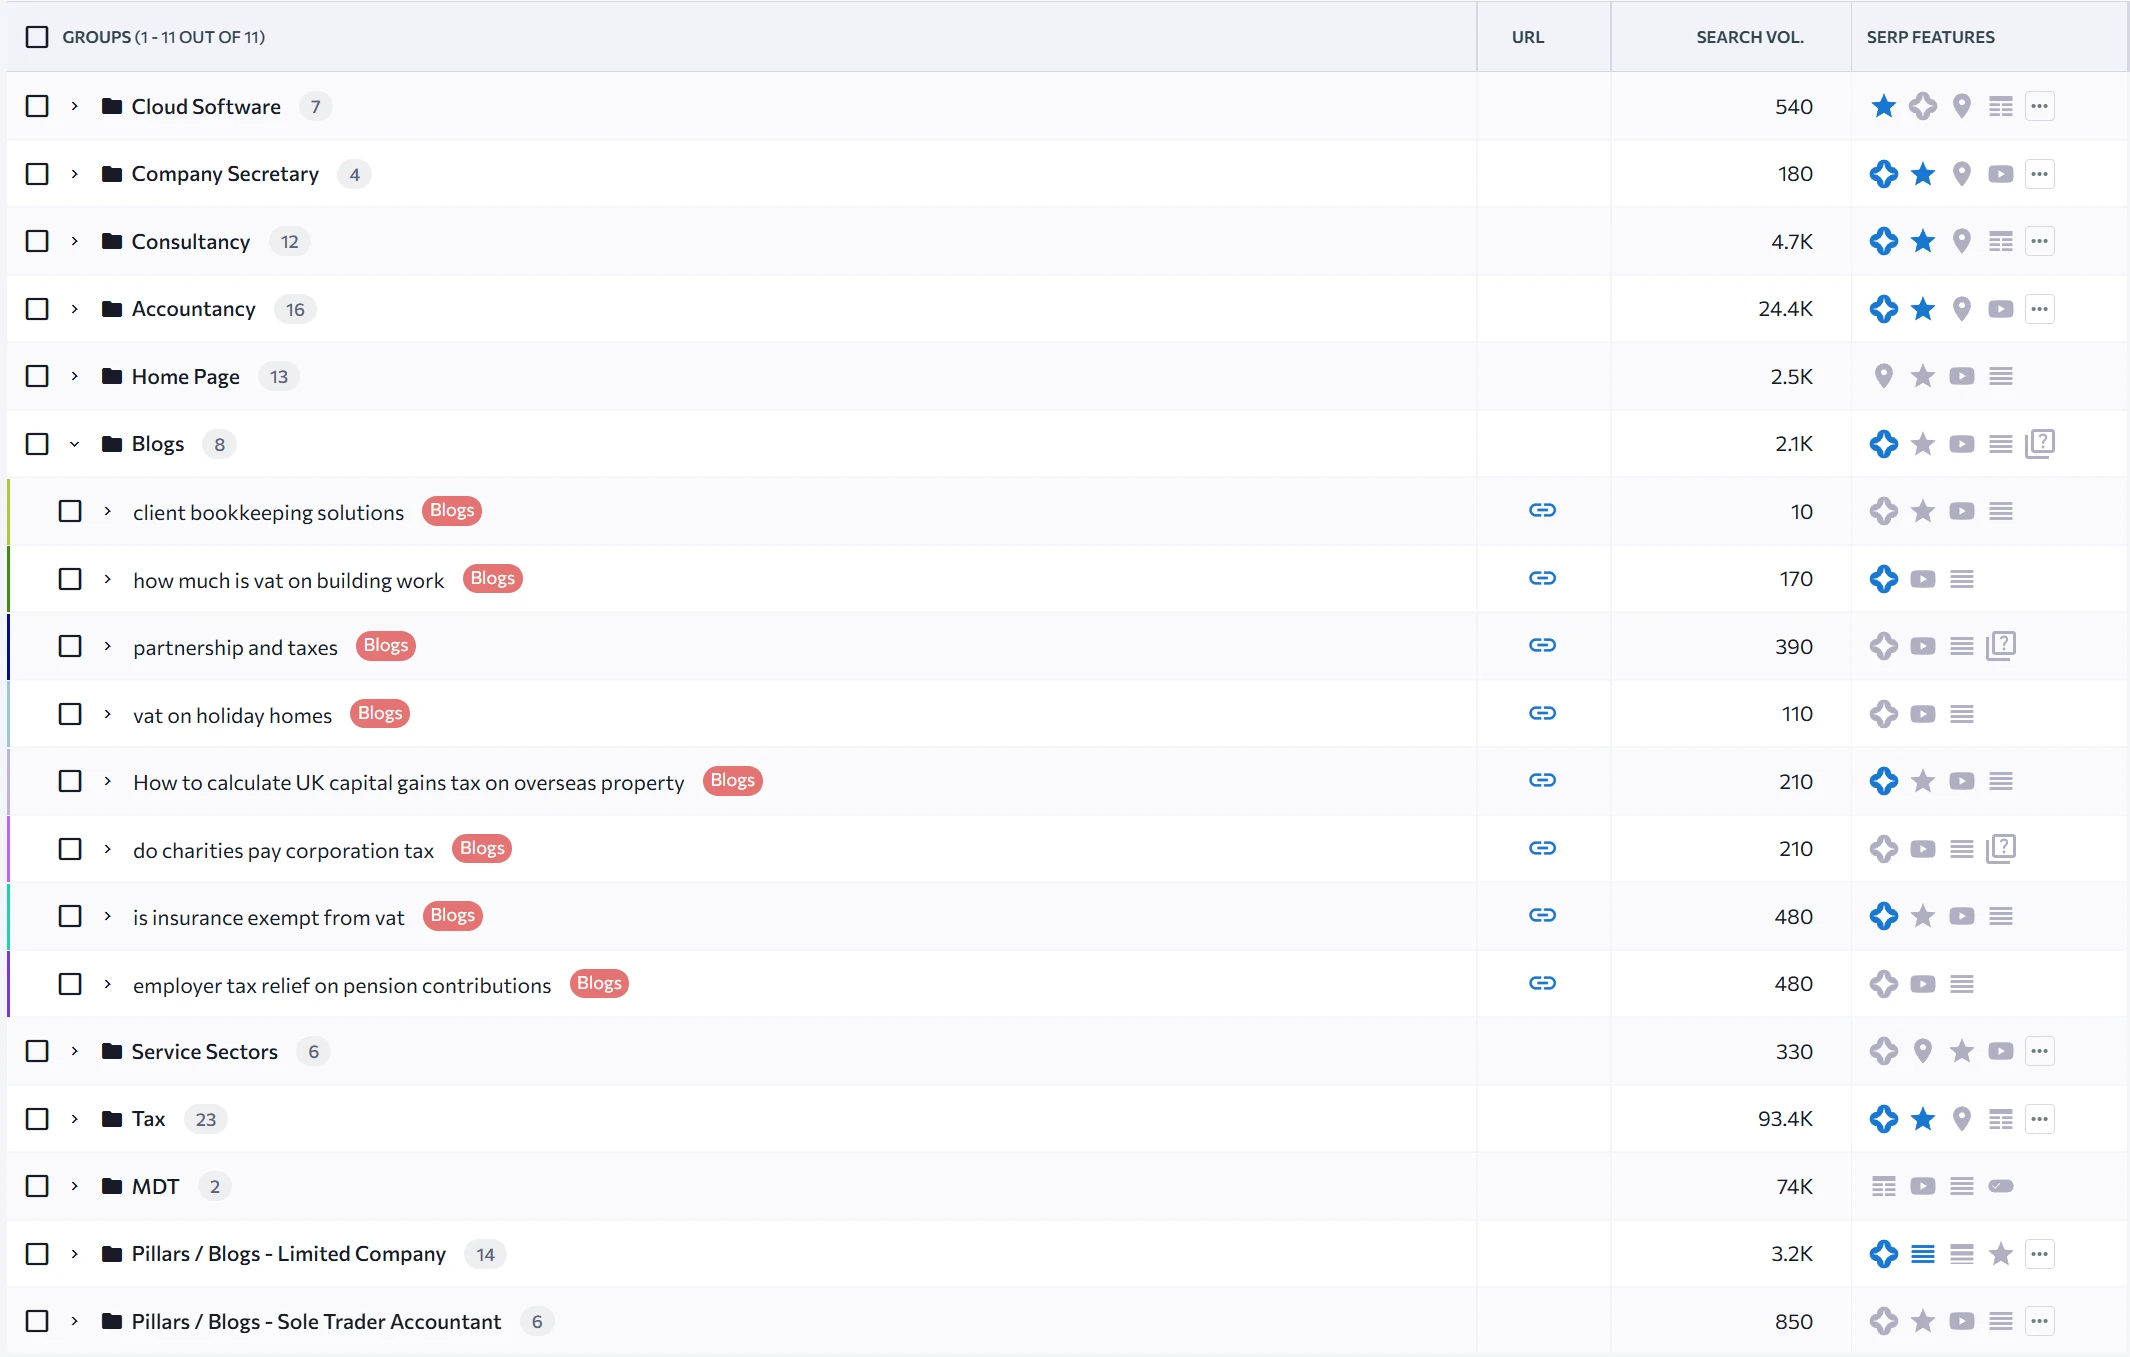Click the GROUPS column header label

164,37
